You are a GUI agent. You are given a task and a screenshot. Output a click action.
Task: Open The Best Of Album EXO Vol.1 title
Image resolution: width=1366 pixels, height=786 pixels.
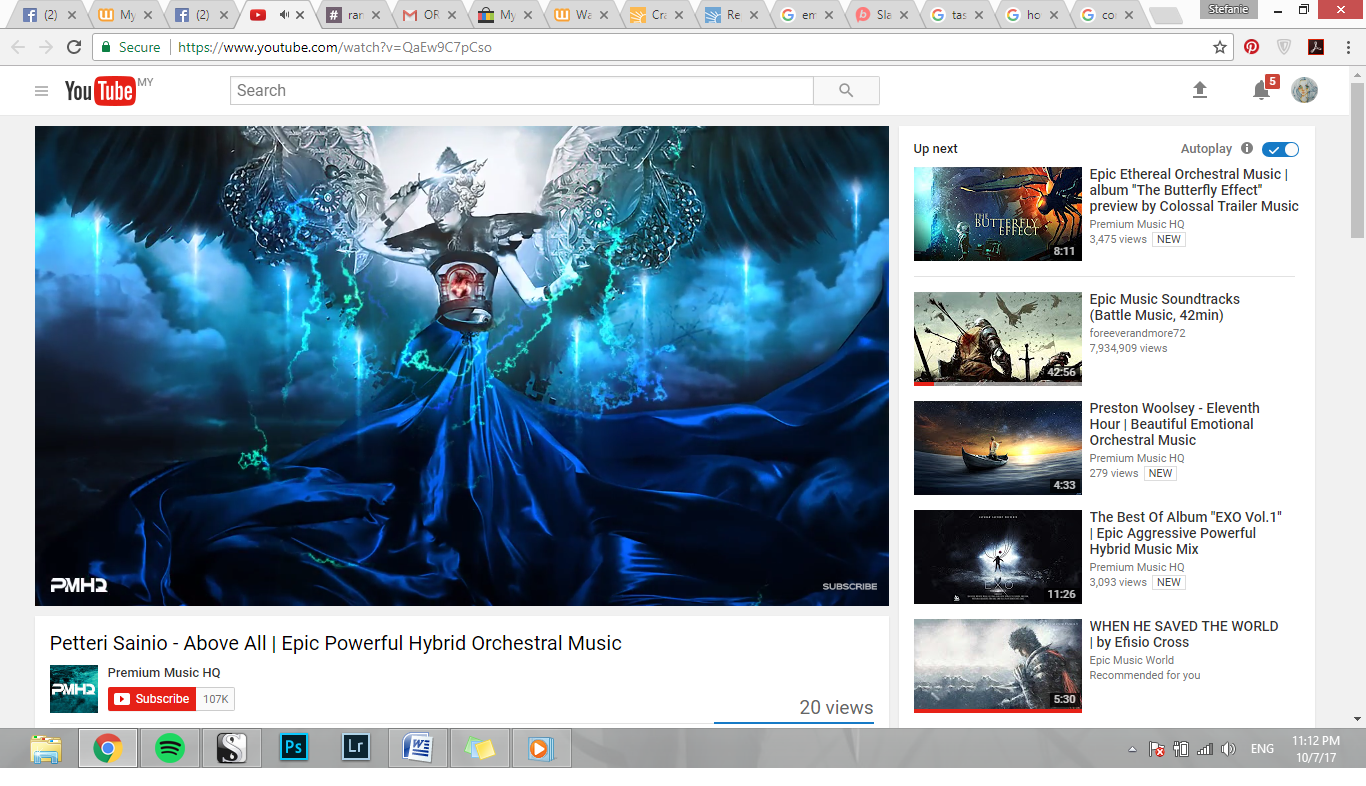pos(1186,533)
